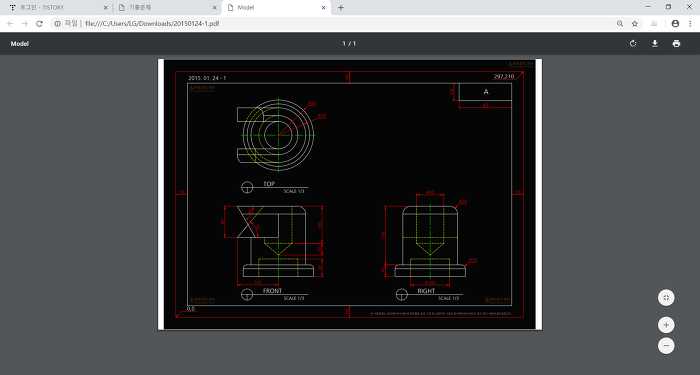Click the RIGHT view label in drawing

pyautogui.click(x=426, y=291)
